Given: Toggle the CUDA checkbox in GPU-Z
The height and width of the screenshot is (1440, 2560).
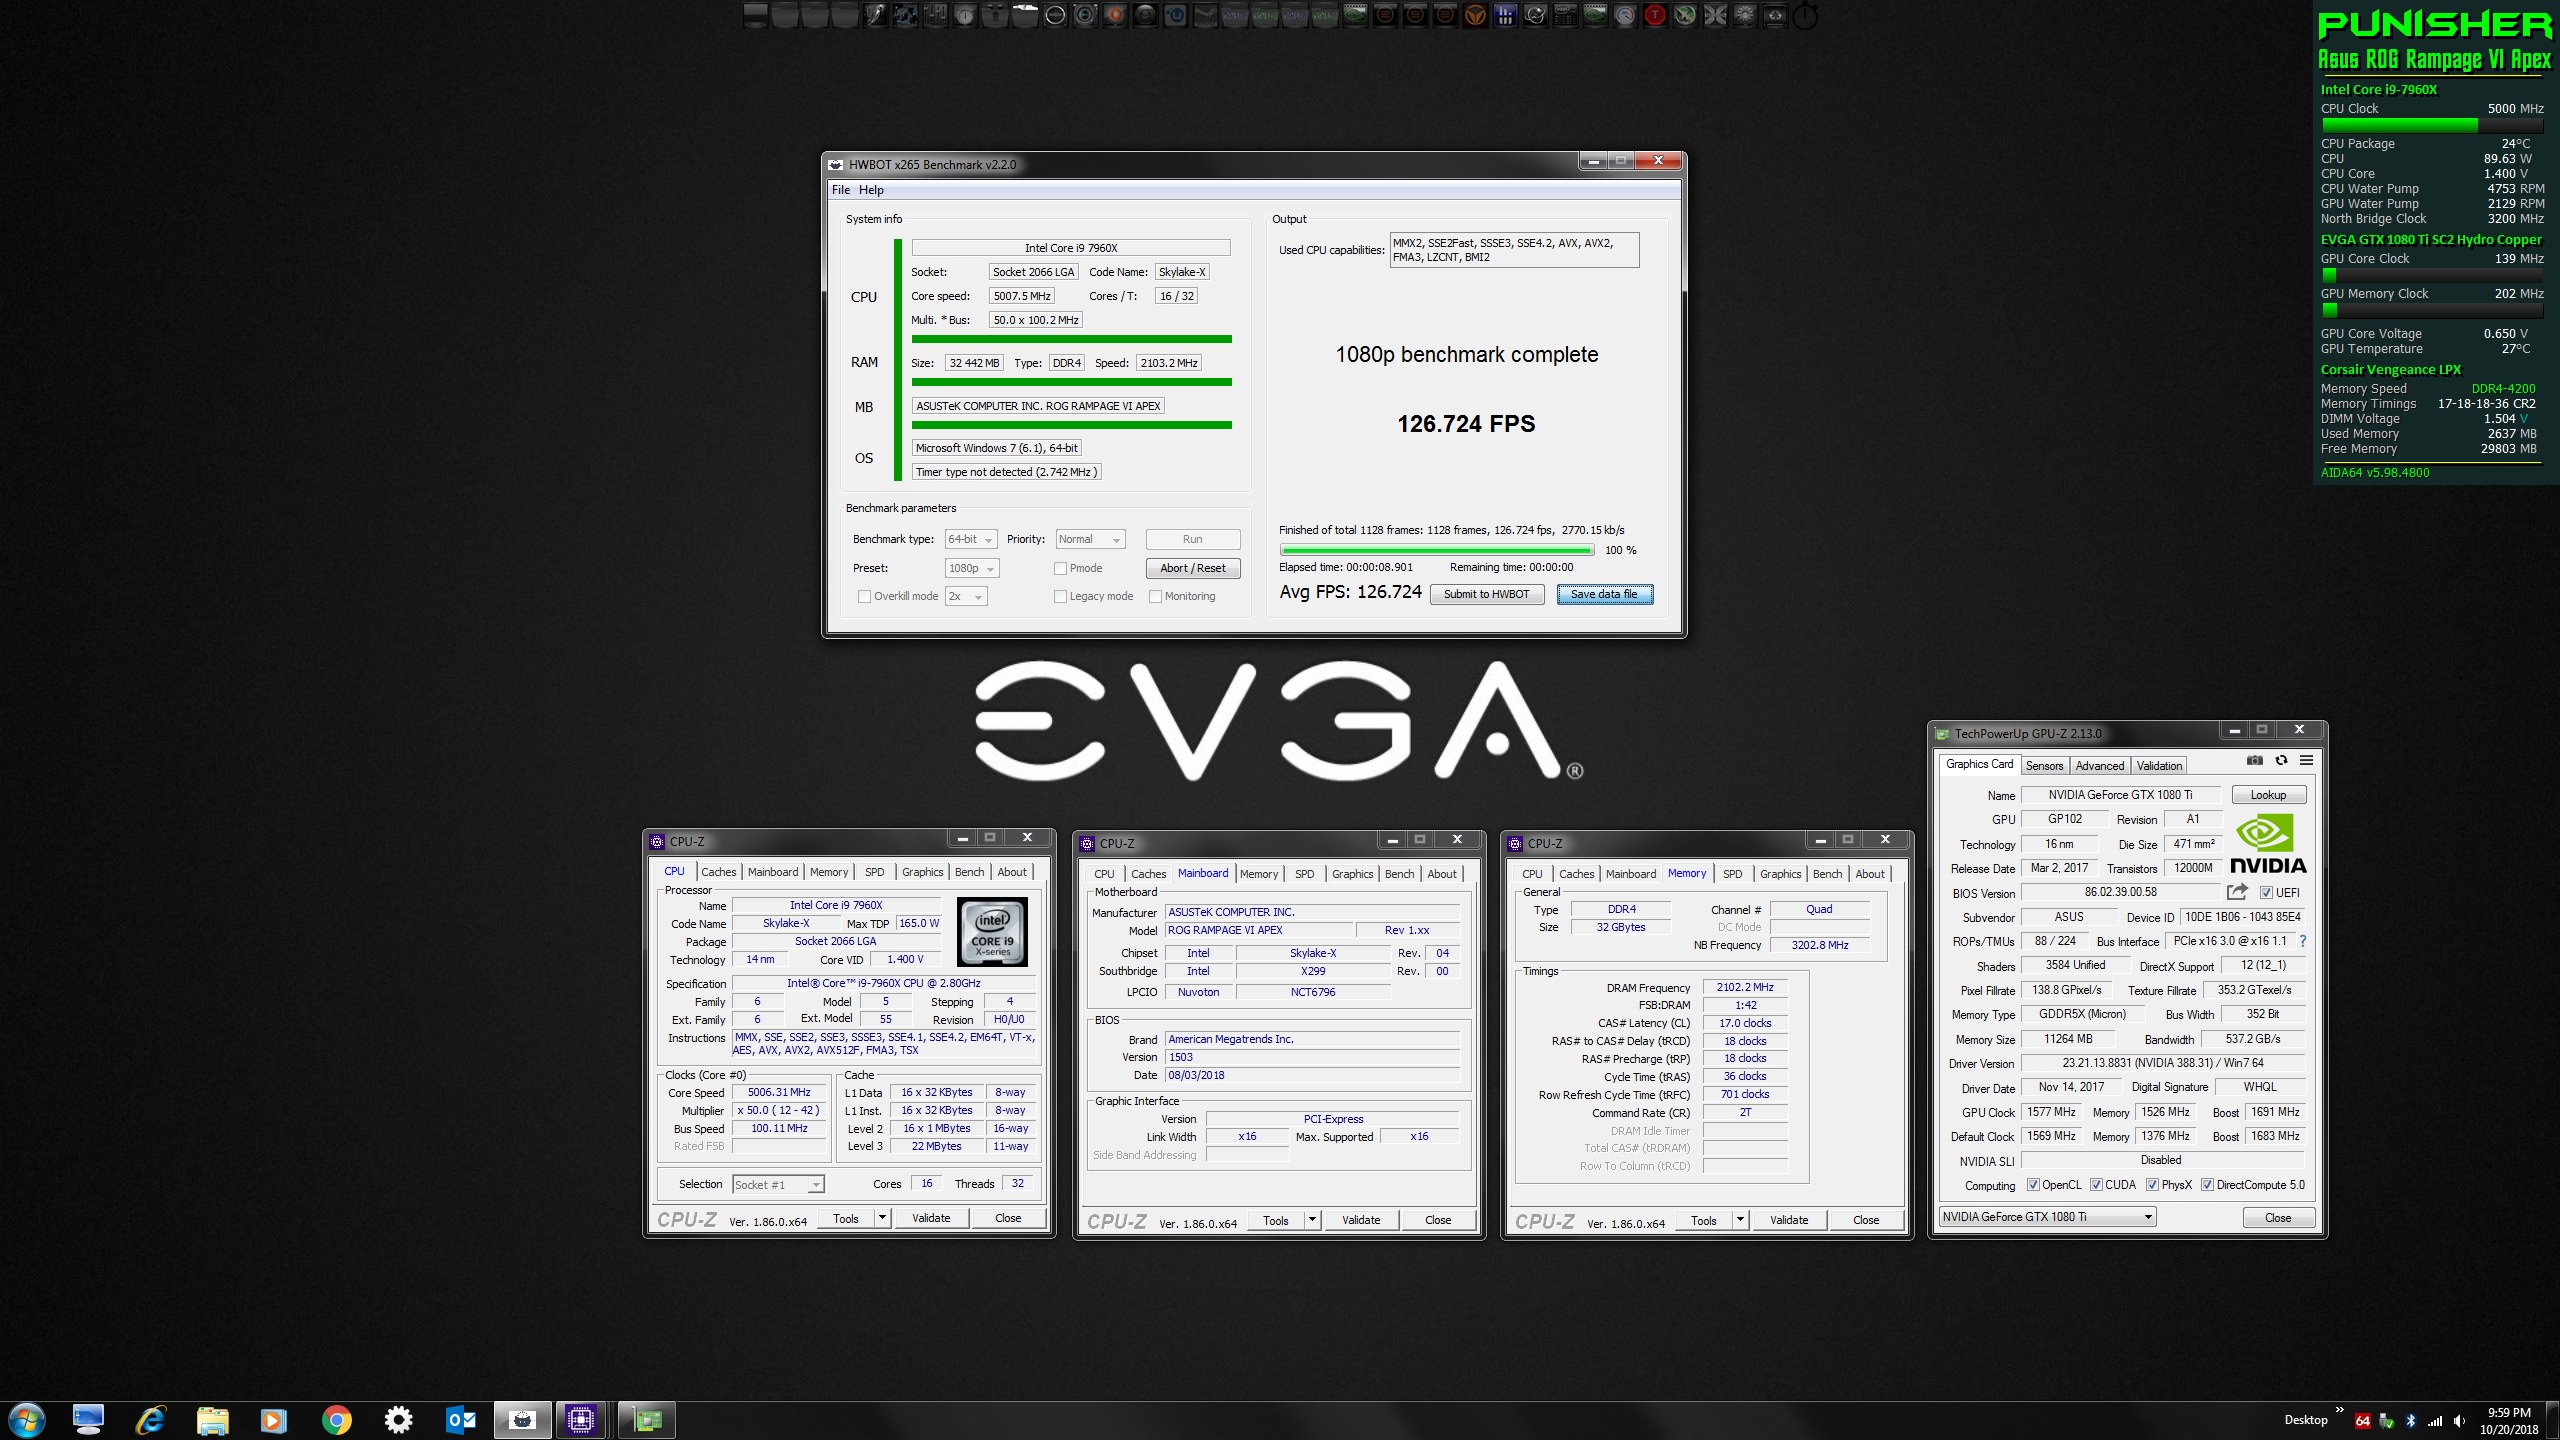Looking at the screenshot, I should point(2096,1185).
